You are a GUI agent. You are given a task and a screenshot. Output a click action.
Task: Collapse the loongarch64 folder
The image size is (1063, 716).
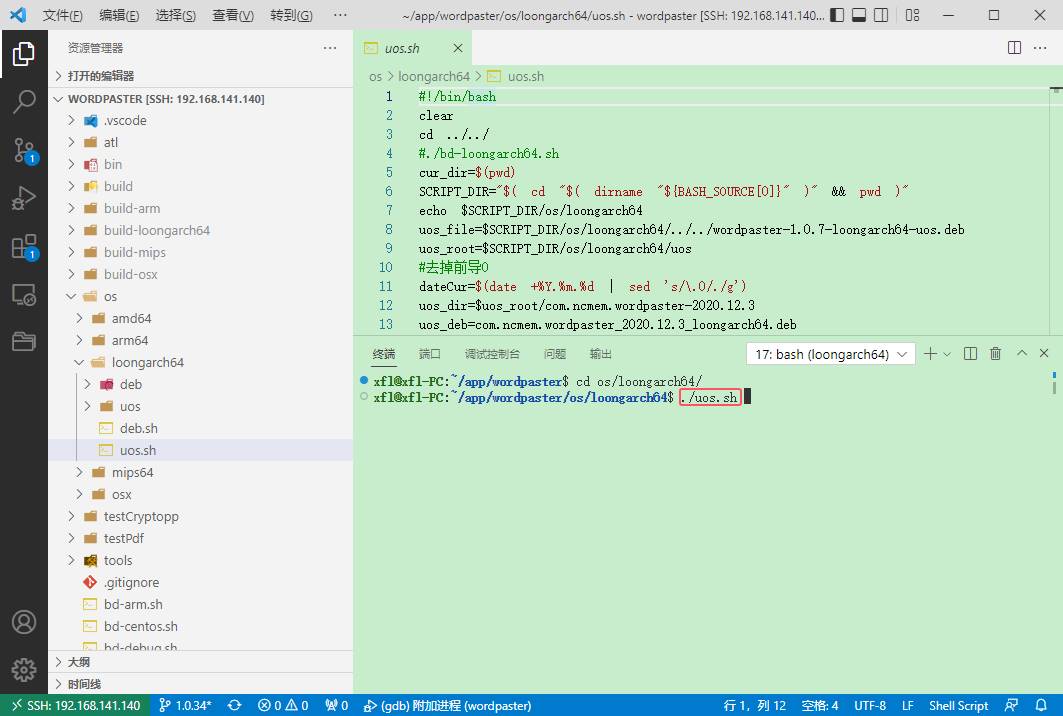pos(147,362)
